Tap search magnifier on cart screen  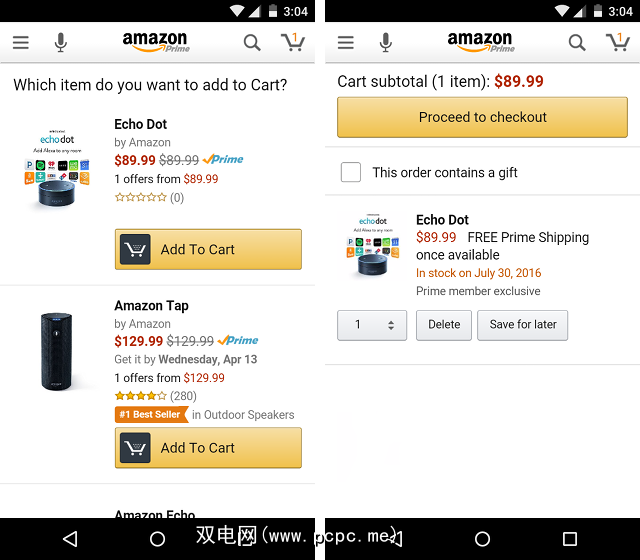click(x=577, y=43)
